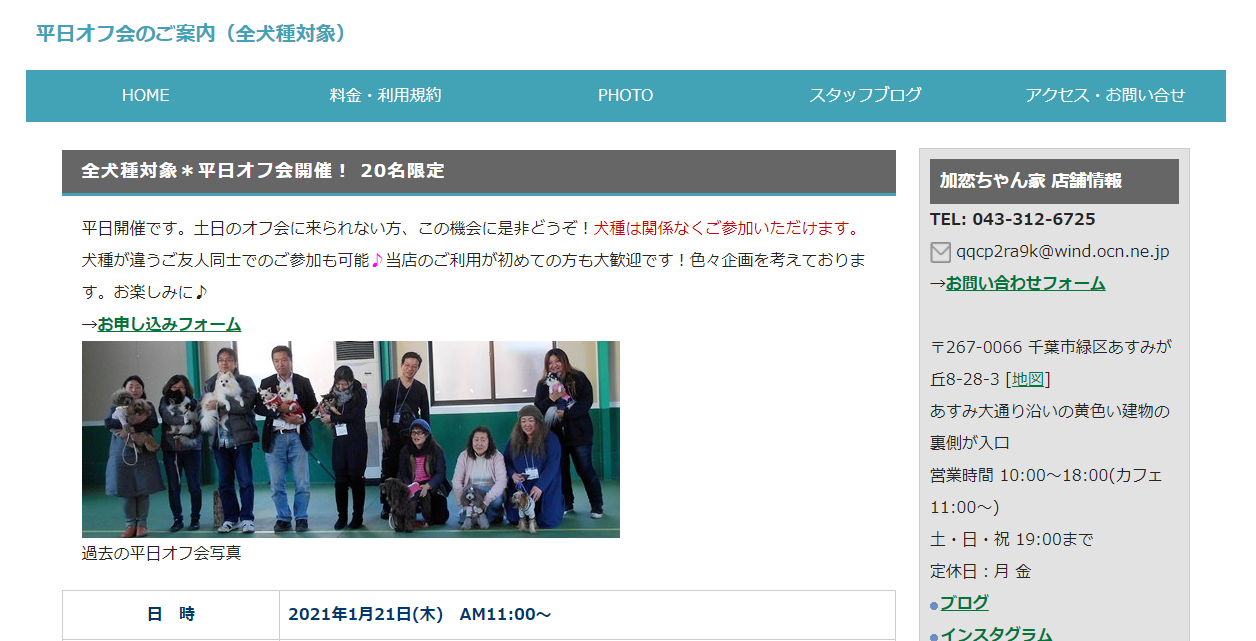The height and width of the screenshot is (641, 1256).
Task: Open the PHOTO menu item
Action: pyautogui.click(x=625, y=95)
